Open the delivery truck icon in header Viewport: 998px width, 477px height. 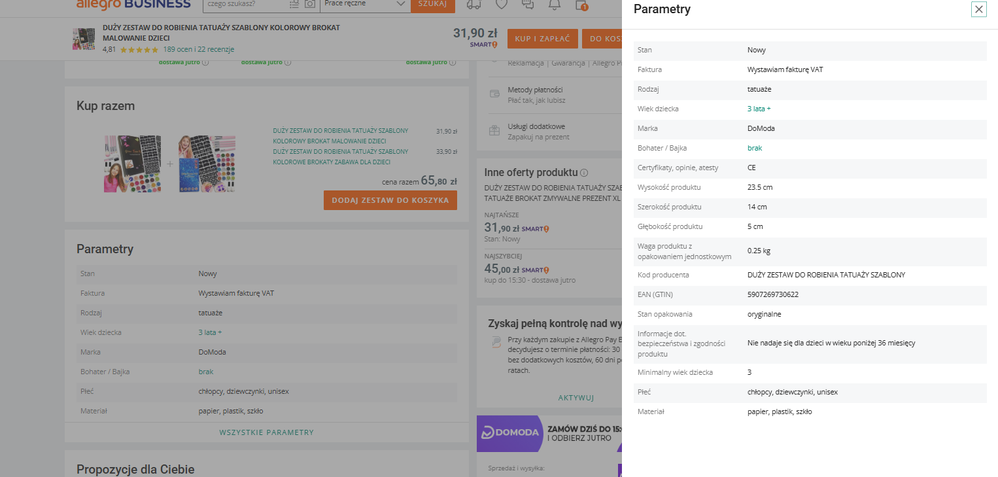tap(476, 5)
